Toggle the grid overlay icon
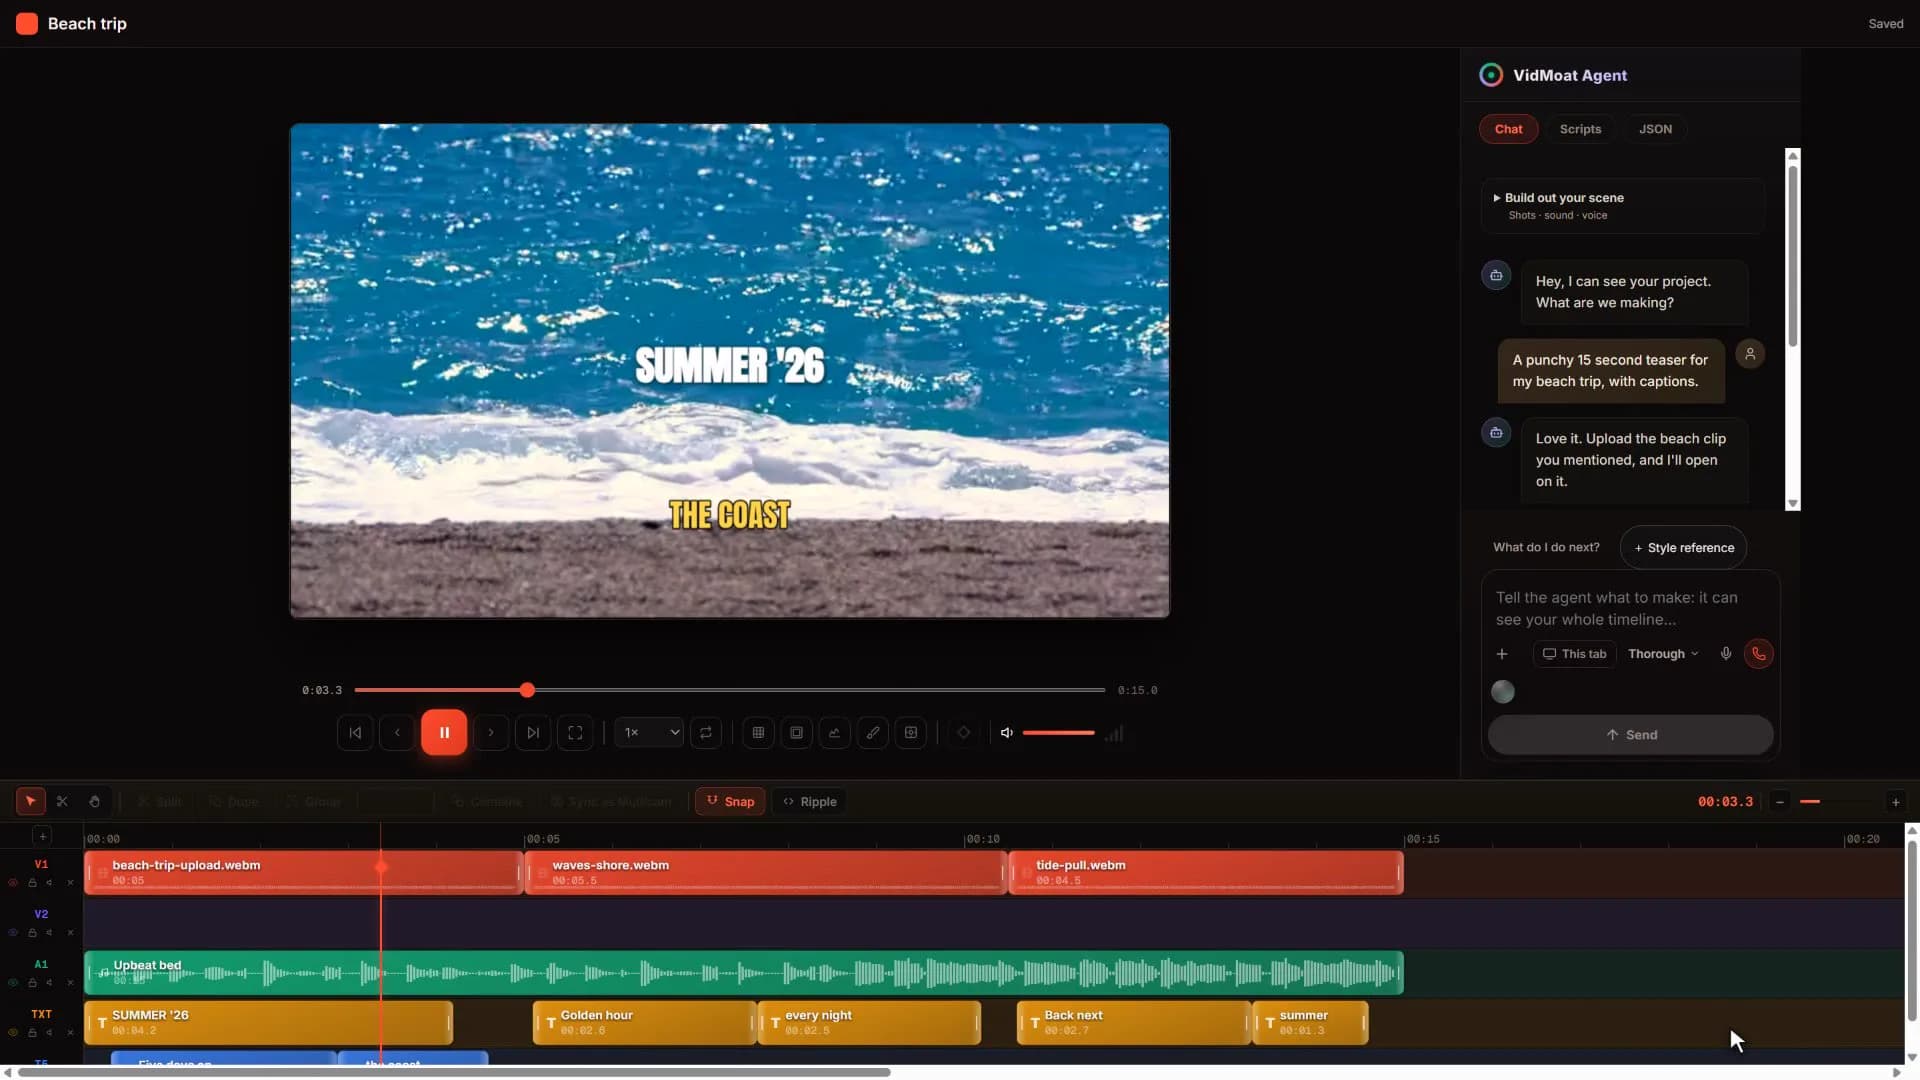Screen dimensions: 1920x1080 [758, 732]
